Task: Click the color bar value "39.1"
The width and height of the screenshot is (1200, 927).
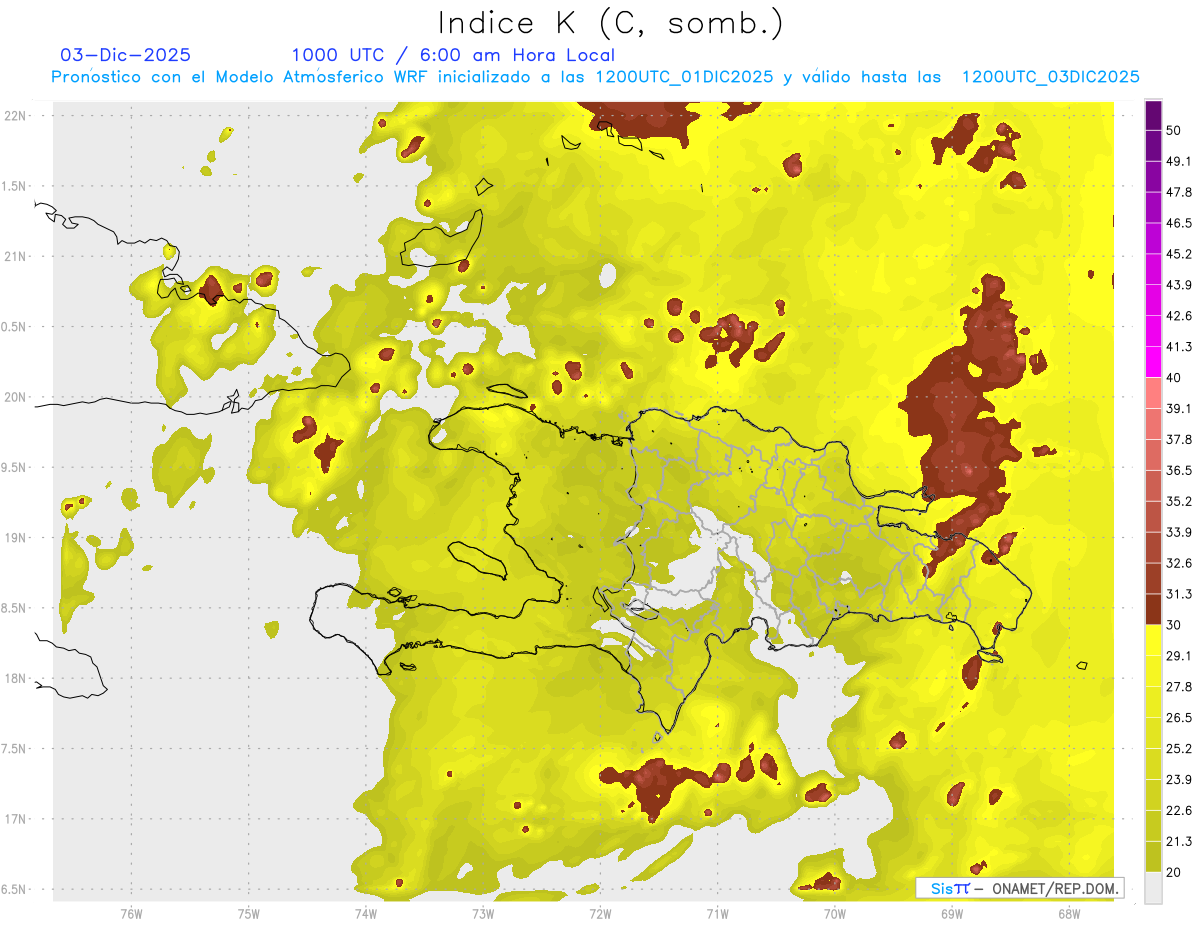Action: (x=1179, y=409)
